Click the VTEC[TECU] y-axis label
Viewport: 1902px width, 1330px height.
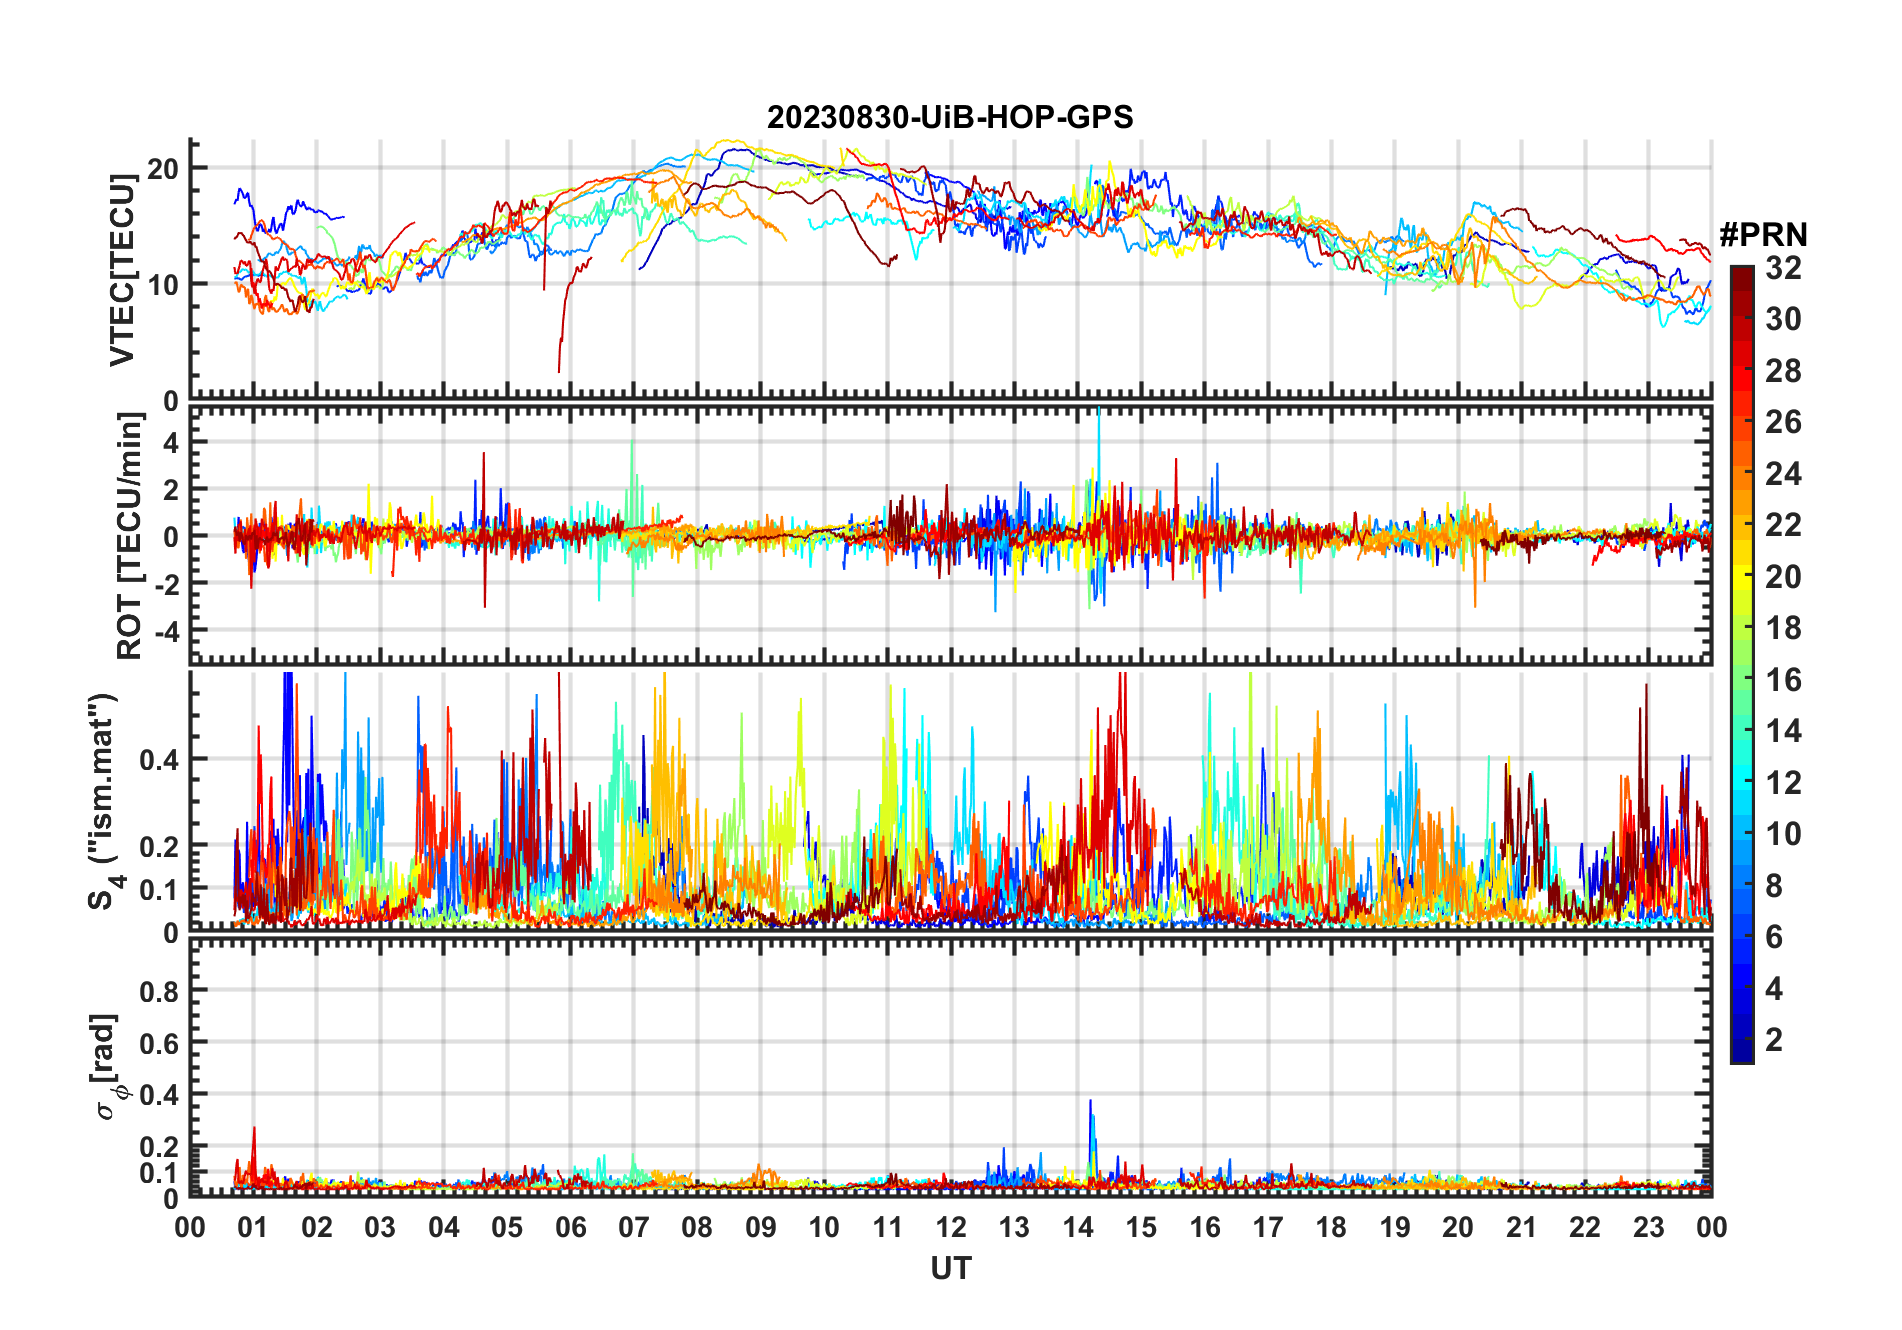122,270
